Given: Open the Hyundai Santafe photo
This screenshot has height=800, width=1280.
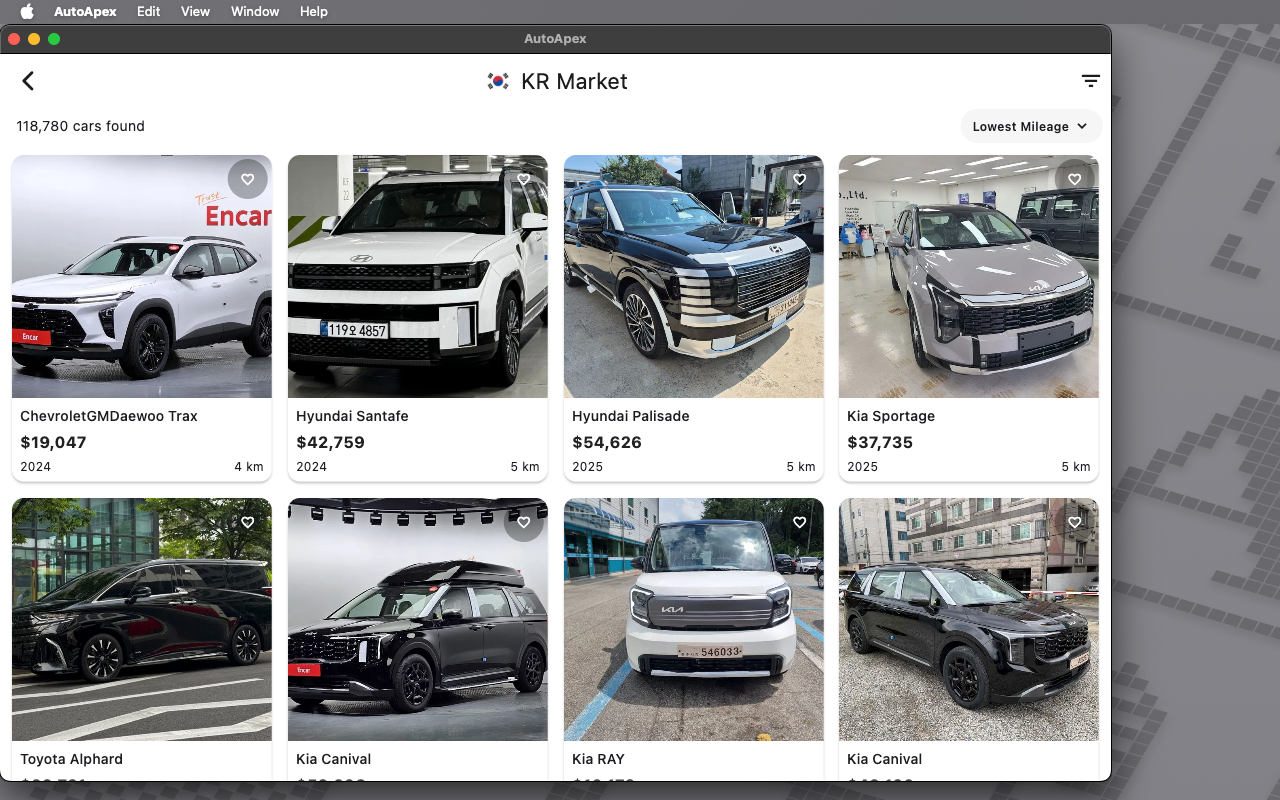Looking at the screenshot, I should 418,276.
